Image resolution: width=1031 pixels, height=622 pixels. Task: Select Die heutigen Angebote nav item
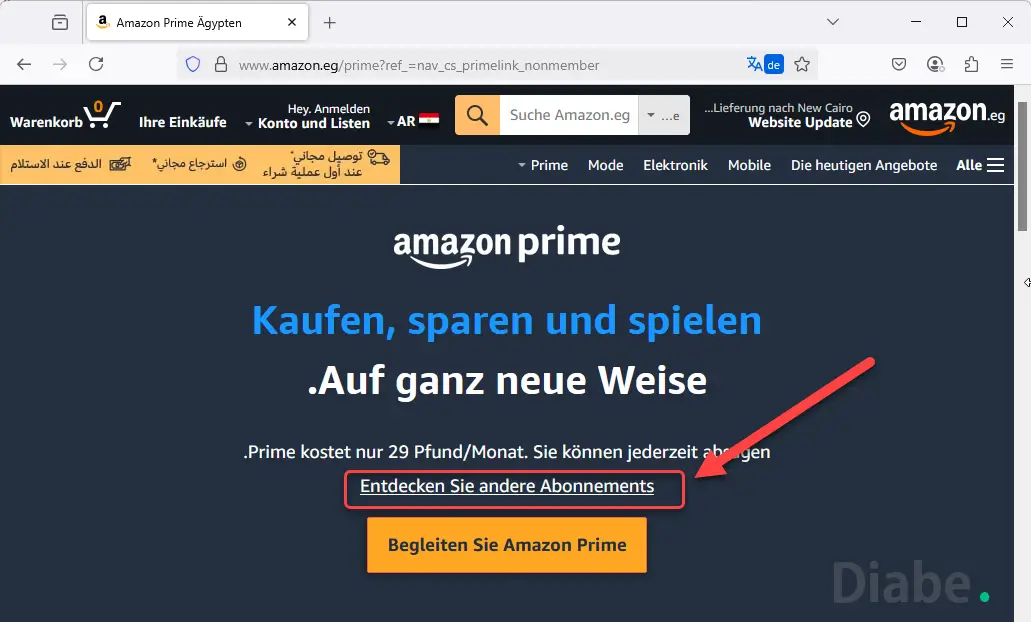pyautogui.click(x=864, y=165)
